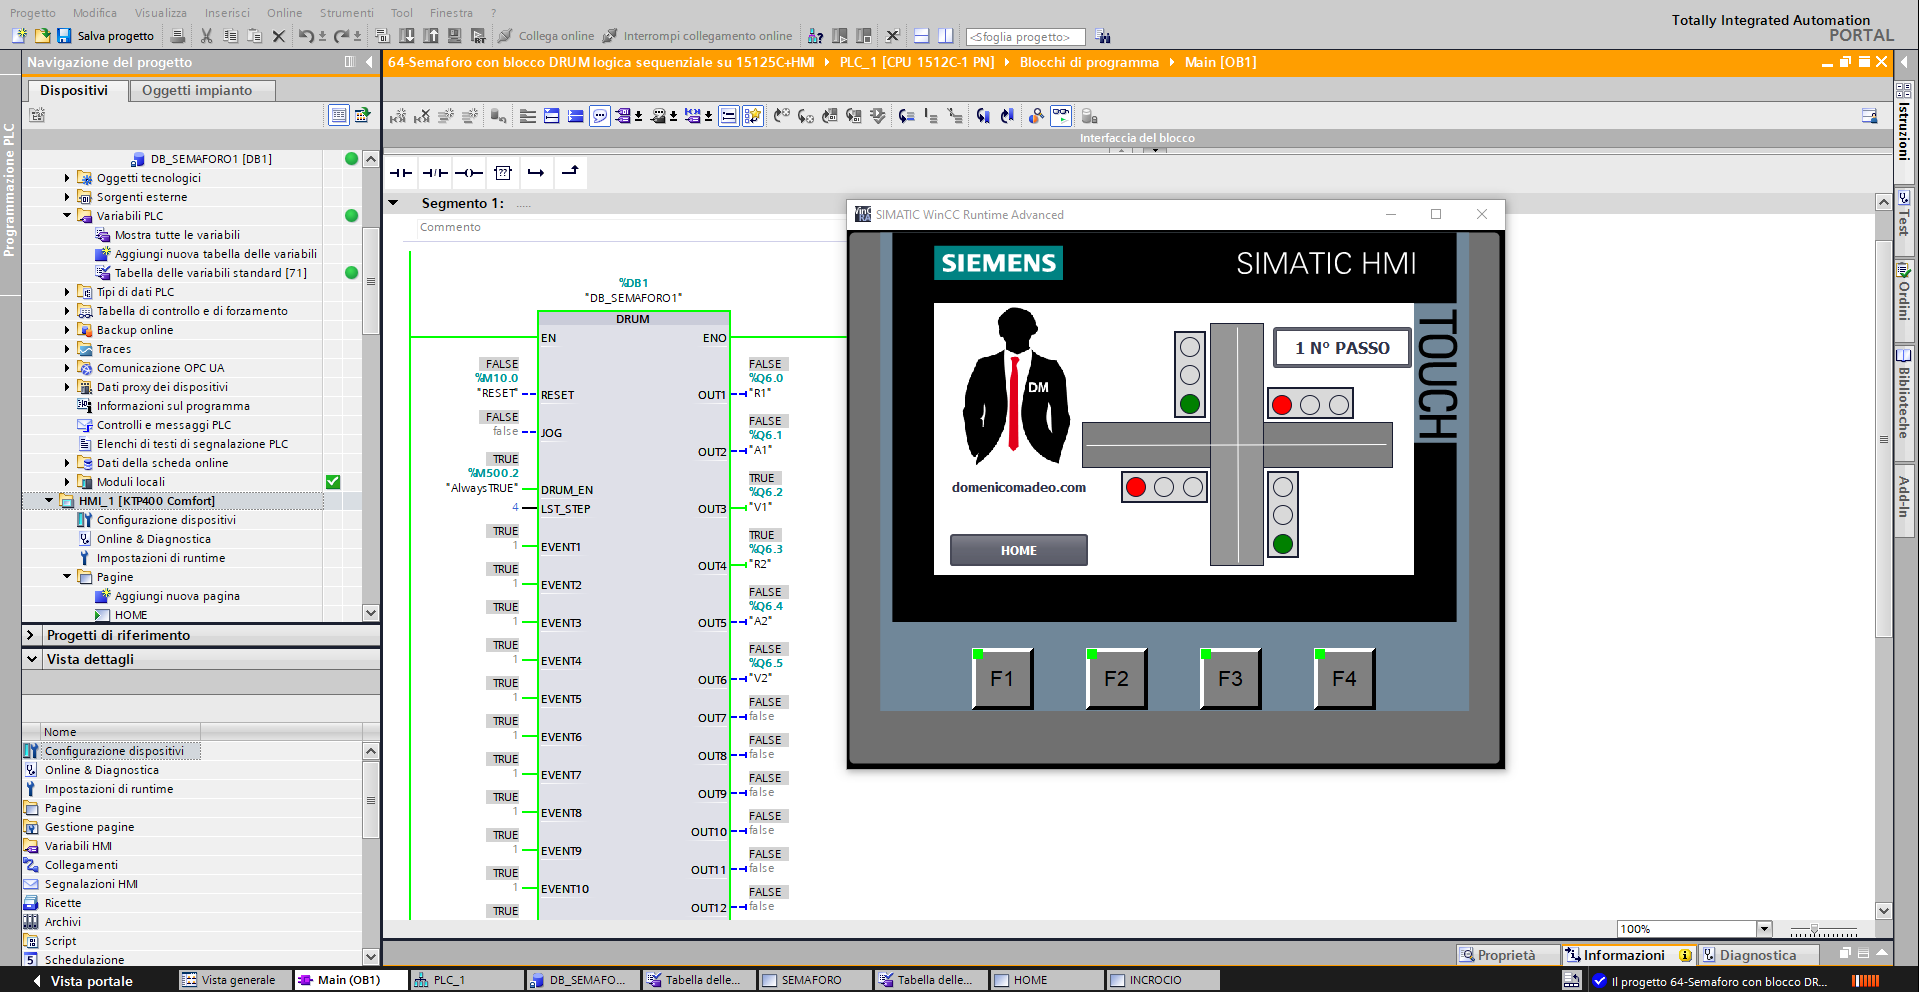Toggle the network comments speech bubble
The height and width of the screenshot is (992, 1919).
tap(600, 116)
